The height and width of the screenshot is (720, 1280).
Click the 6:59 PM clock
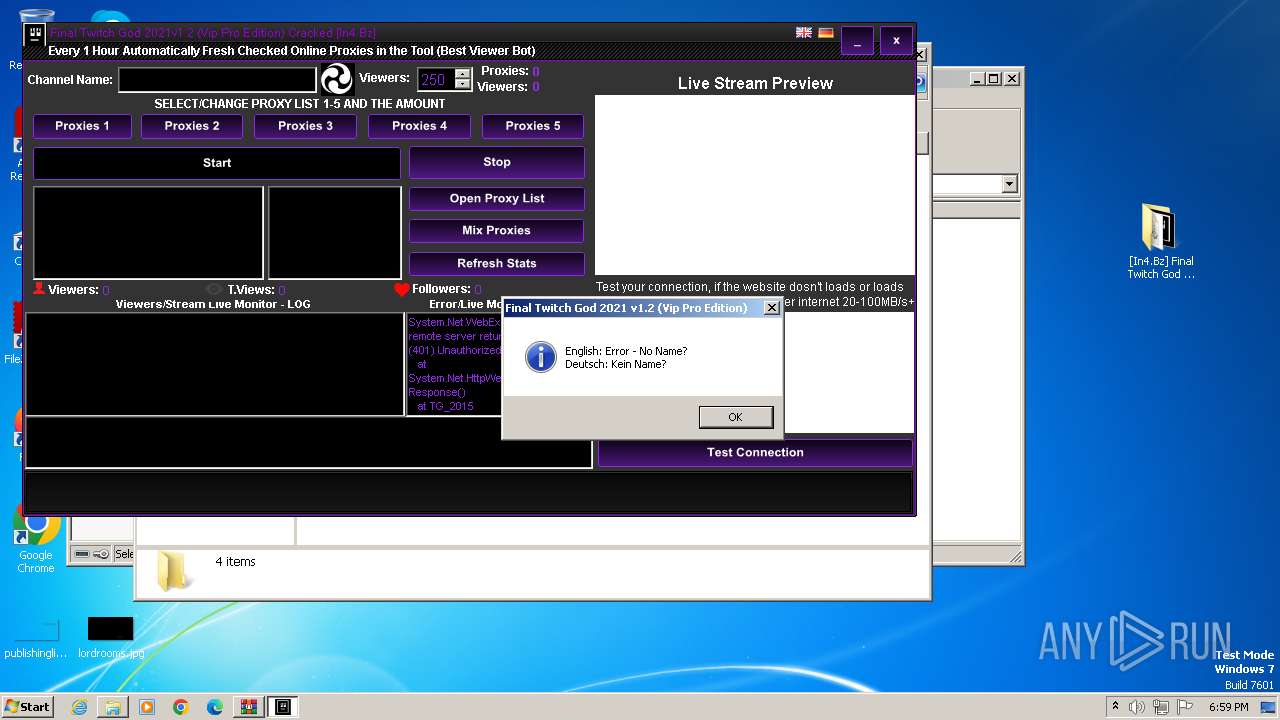tap(1228, 707)
